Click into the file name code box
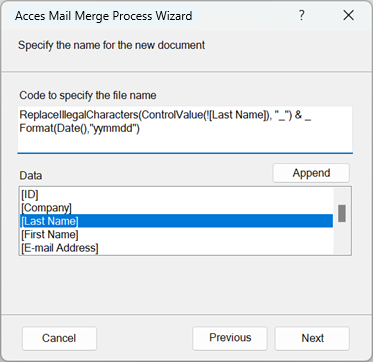 [x=185, y=130]
